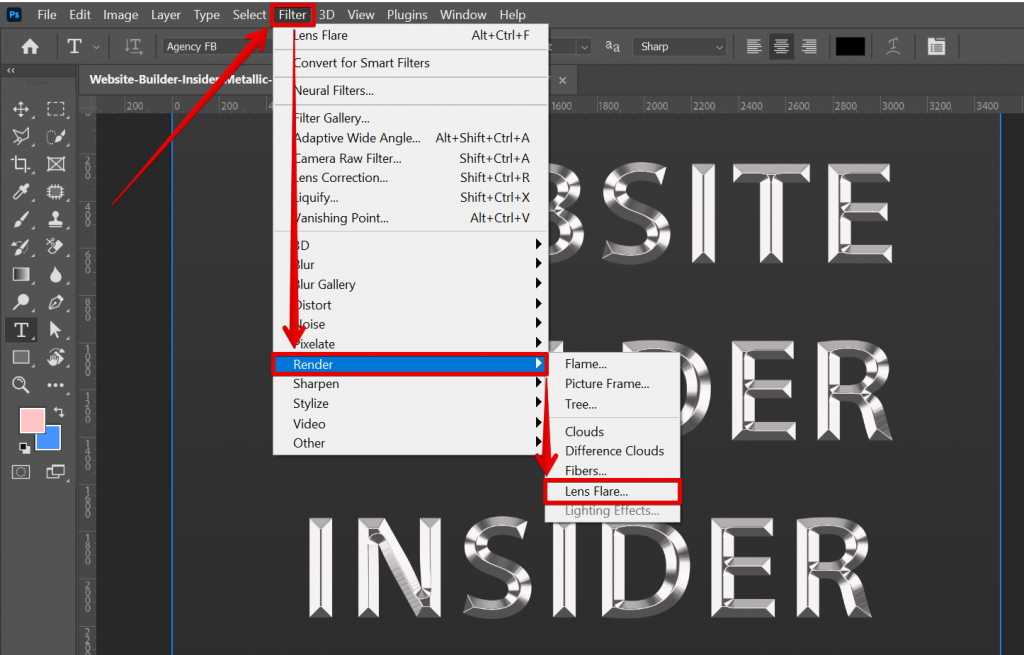This screenshot has width=1024, height=655.
Task: Toggle Quick Mask mode
Action: pyautogui.click(x=21, y=472)
